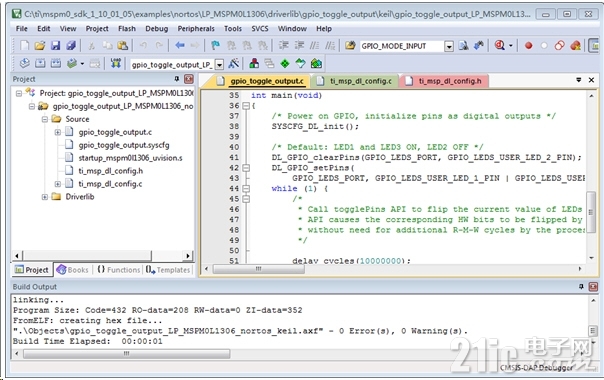Image resolution: width=604 pixels, height=380 pixels.
Task: Save all files icon
Action: coord(71,45)
